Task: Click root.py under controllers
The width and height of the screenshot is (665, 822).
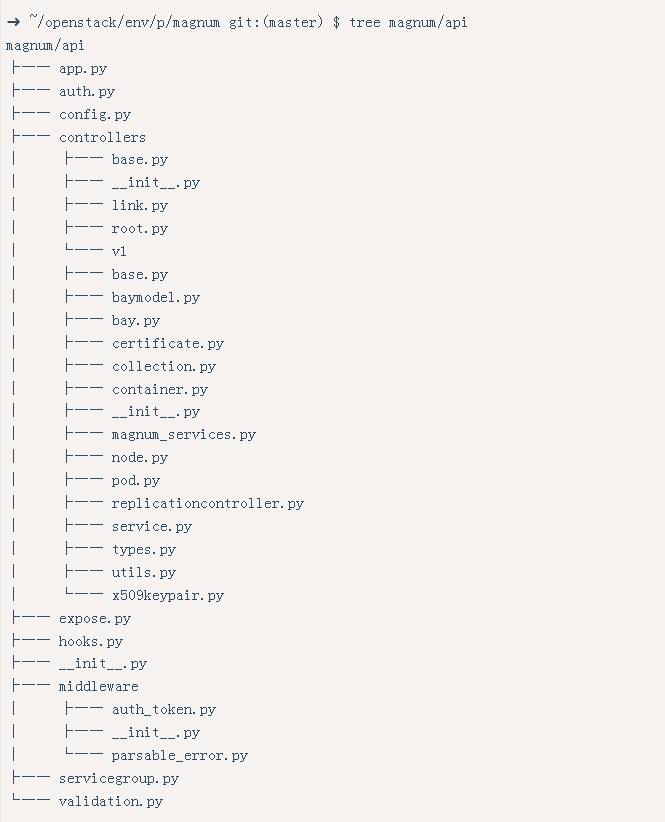Action: click(x=140, y=229)
